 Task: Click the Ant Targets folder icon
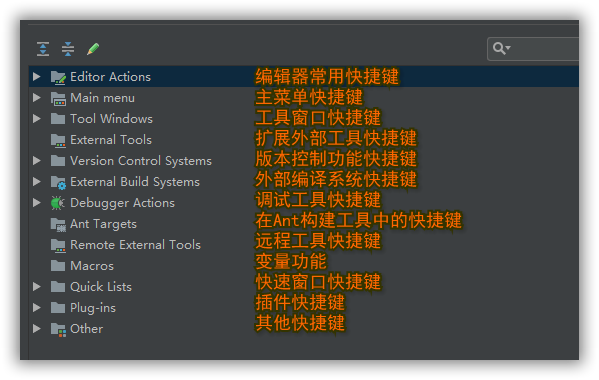point(58,224)
